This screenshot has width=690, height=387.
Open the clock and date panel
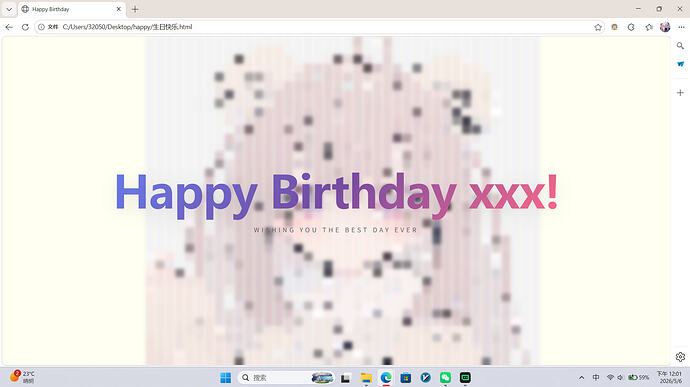[x=669, y=377]
